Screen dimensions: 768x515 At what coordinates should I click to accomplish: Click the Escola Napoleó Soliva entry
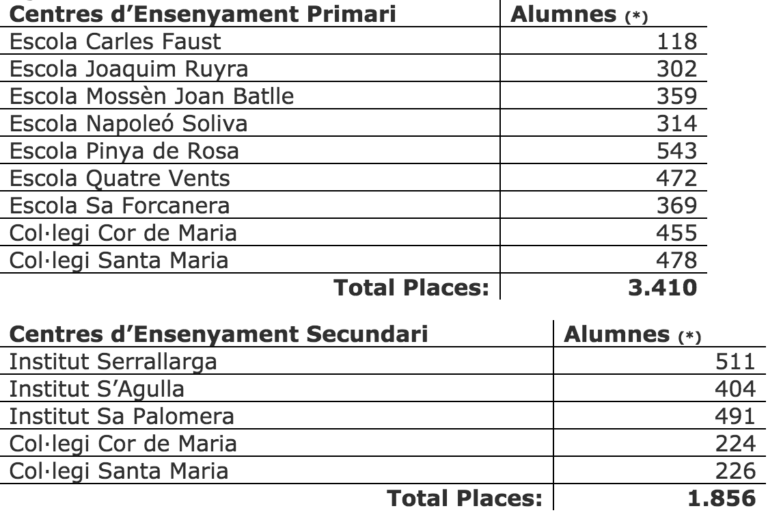tap(128, 124)
